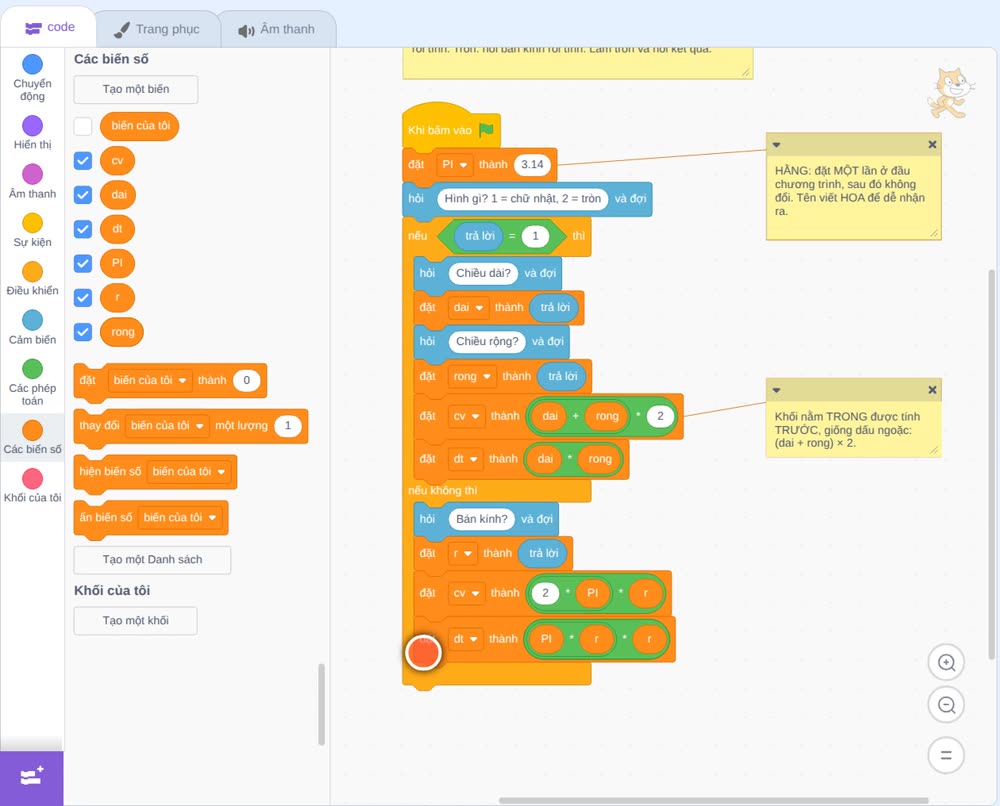Uncheck the r variable checkbox
This screenshot has width=1000, height=806.
[83, 298]
